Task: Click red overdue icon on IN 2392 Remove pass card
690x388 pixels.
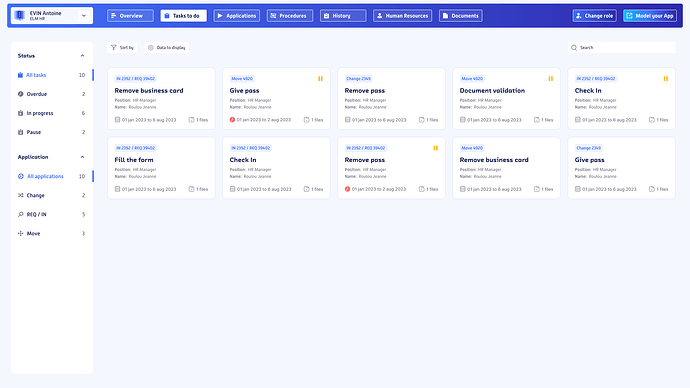Action: click(x=347, y=189)
